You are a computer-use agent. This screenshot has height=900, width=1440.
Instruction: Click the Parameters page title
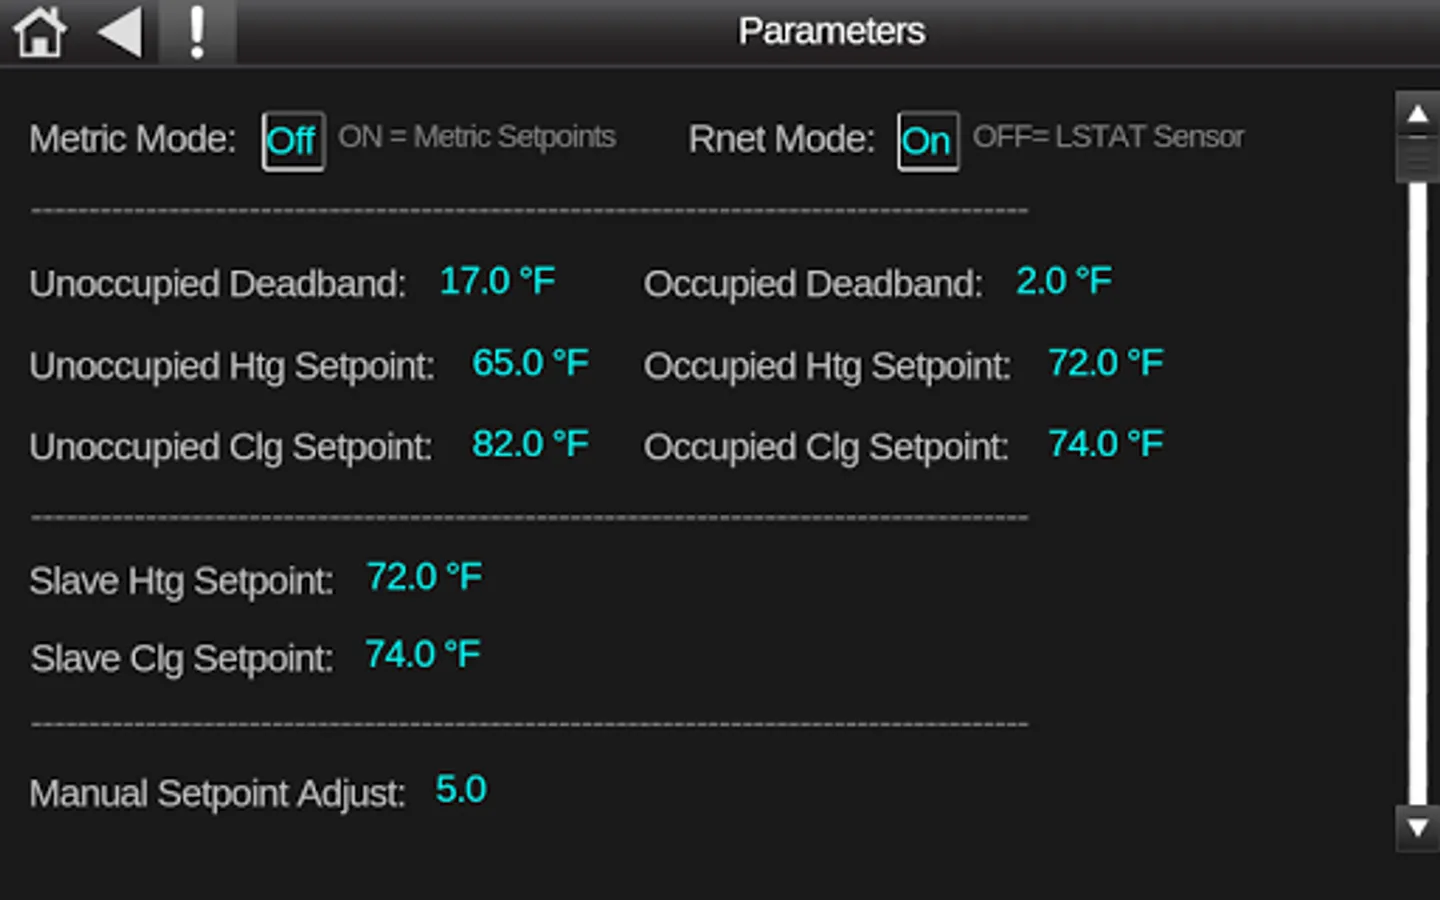(x=831, y=31)
